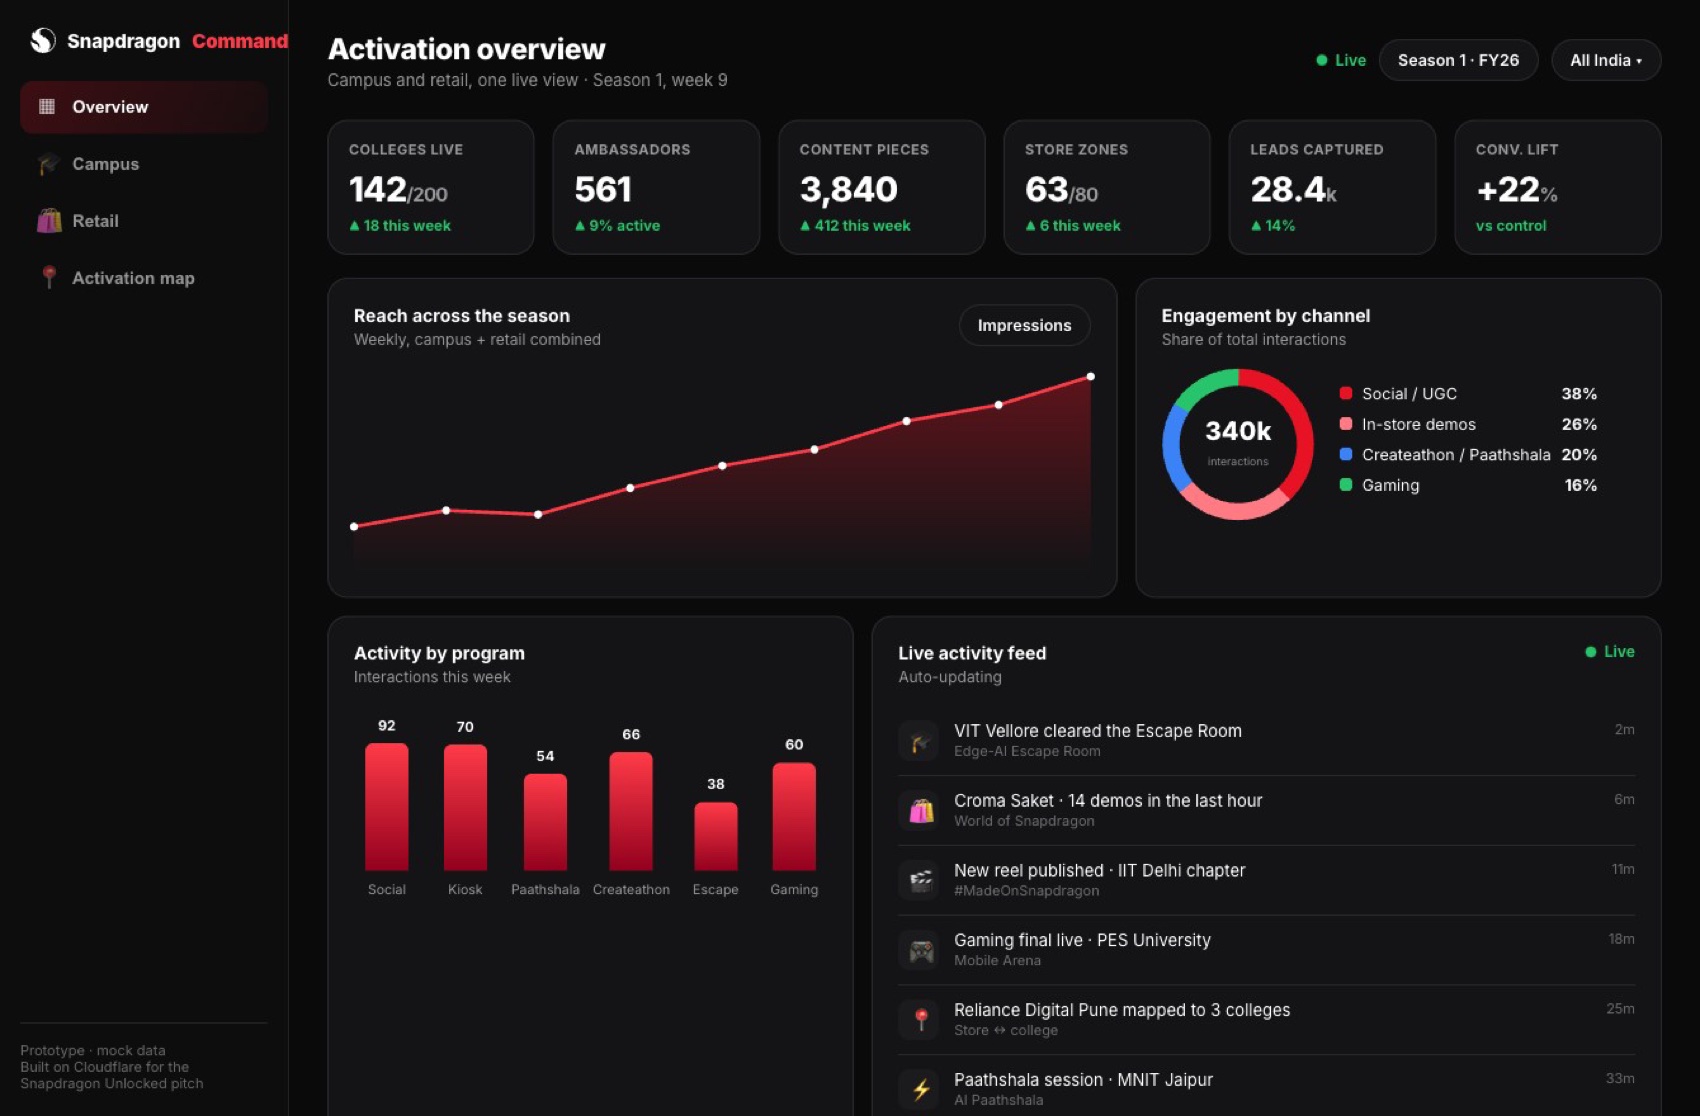Select the Createathon / Paathshala blue swatch

(1346, 454)
